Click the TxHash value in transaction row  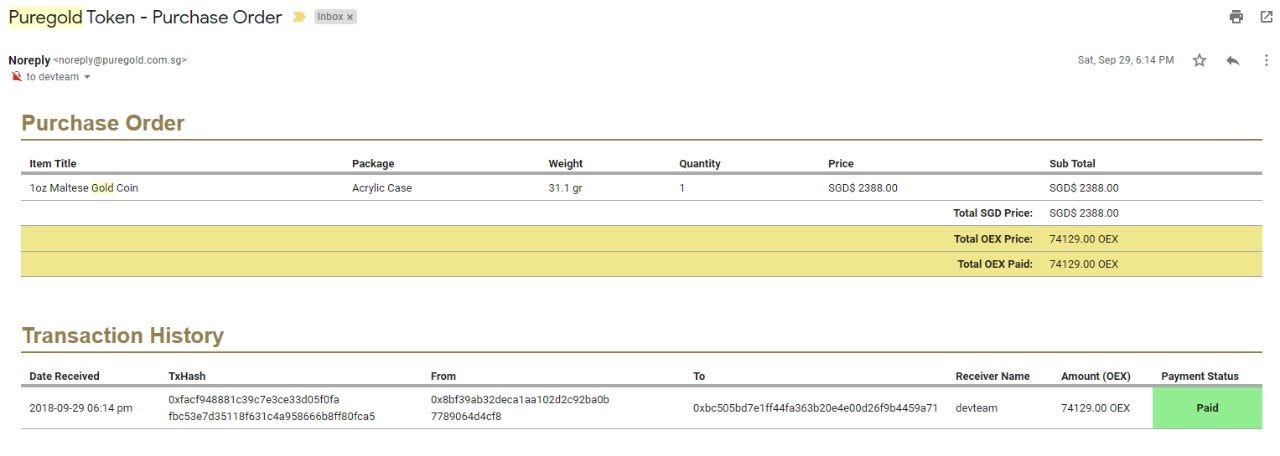point(270,408)
